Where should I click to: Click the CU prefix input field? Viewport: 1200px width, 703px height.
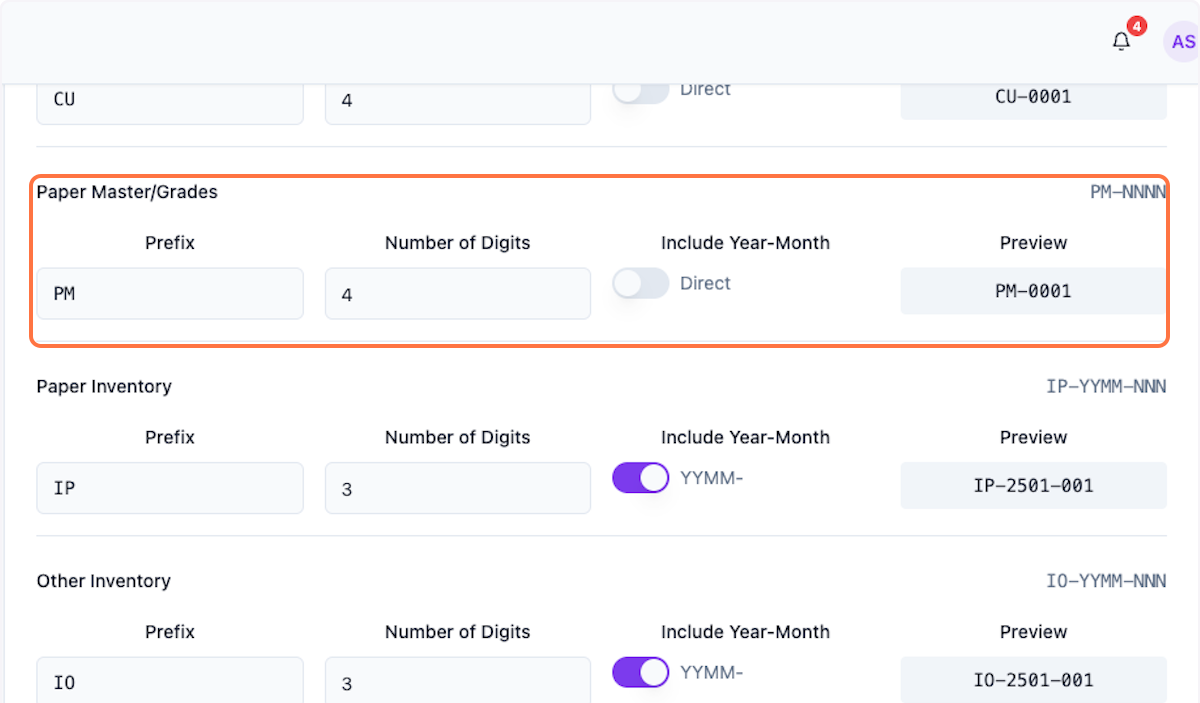[170, 102]
